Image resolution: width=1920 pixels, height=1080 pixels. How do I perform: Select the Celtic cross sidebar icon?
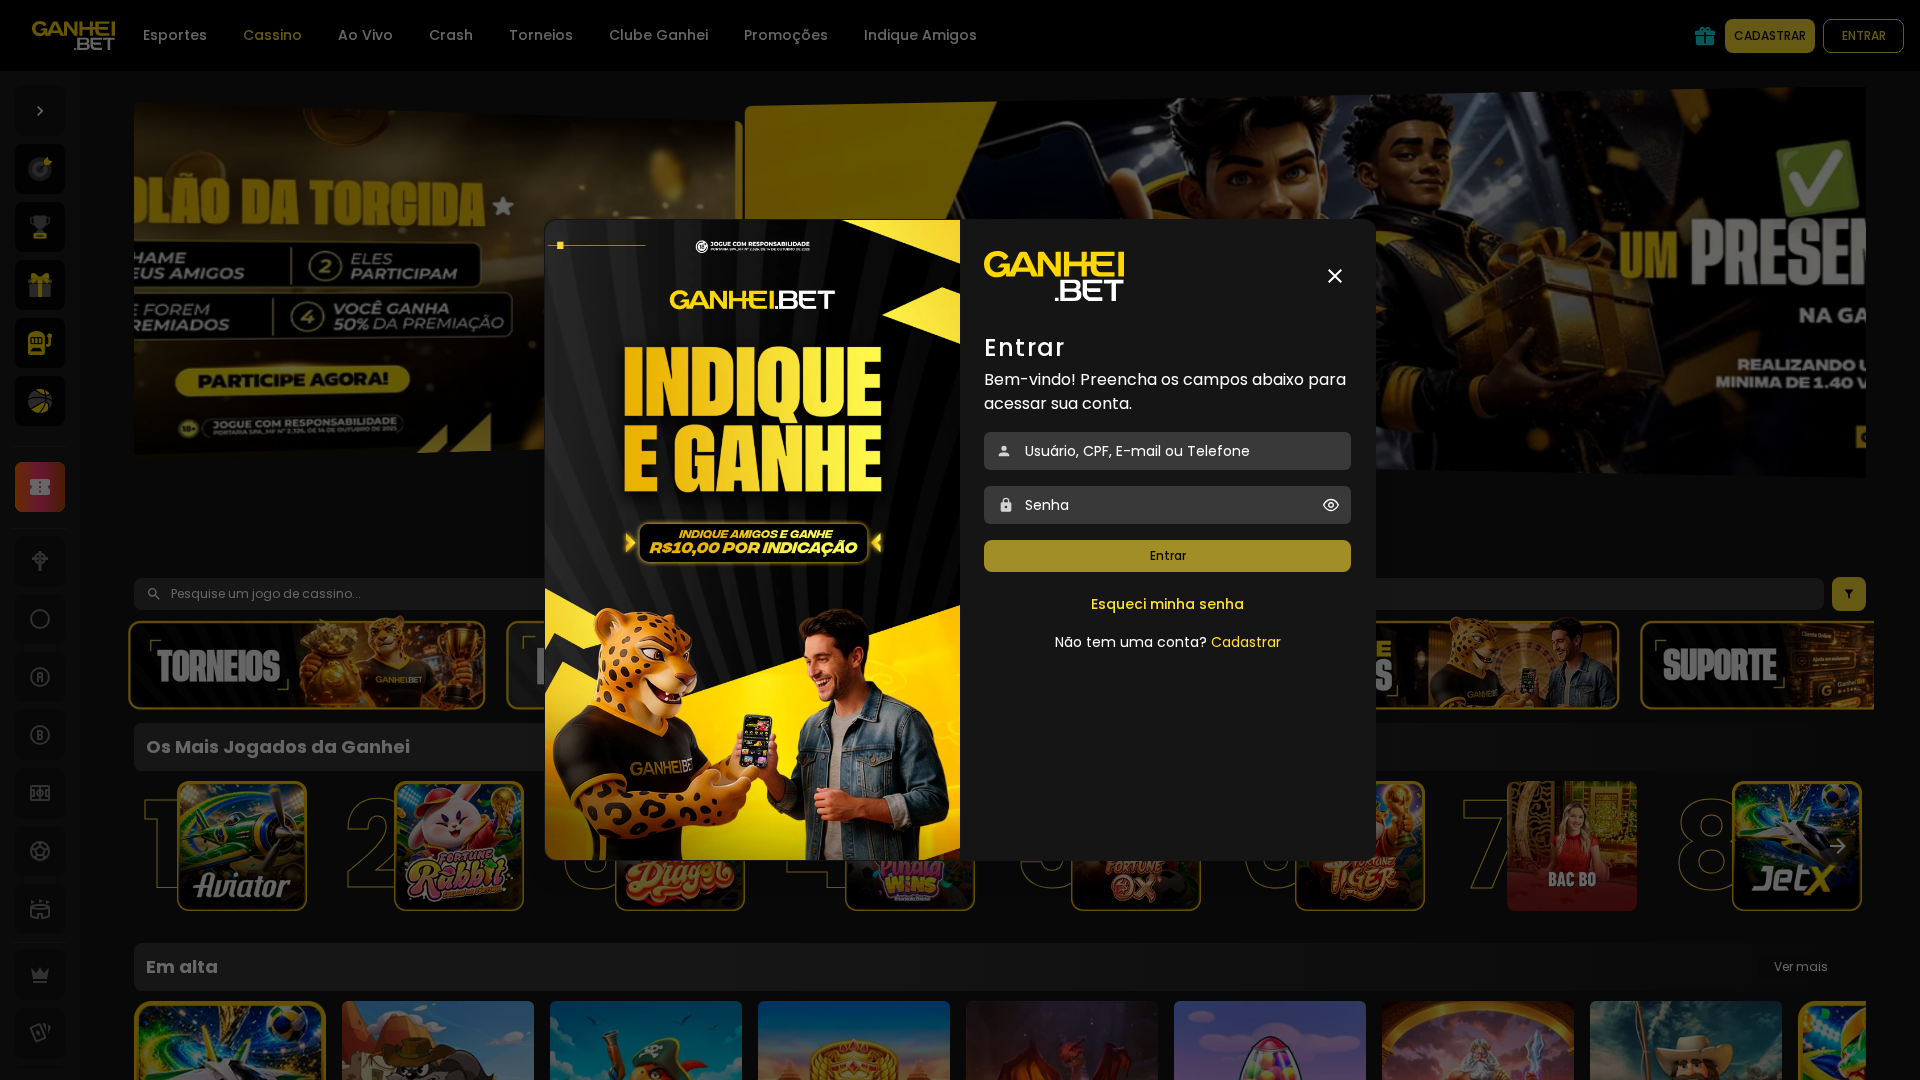point(40,561)
